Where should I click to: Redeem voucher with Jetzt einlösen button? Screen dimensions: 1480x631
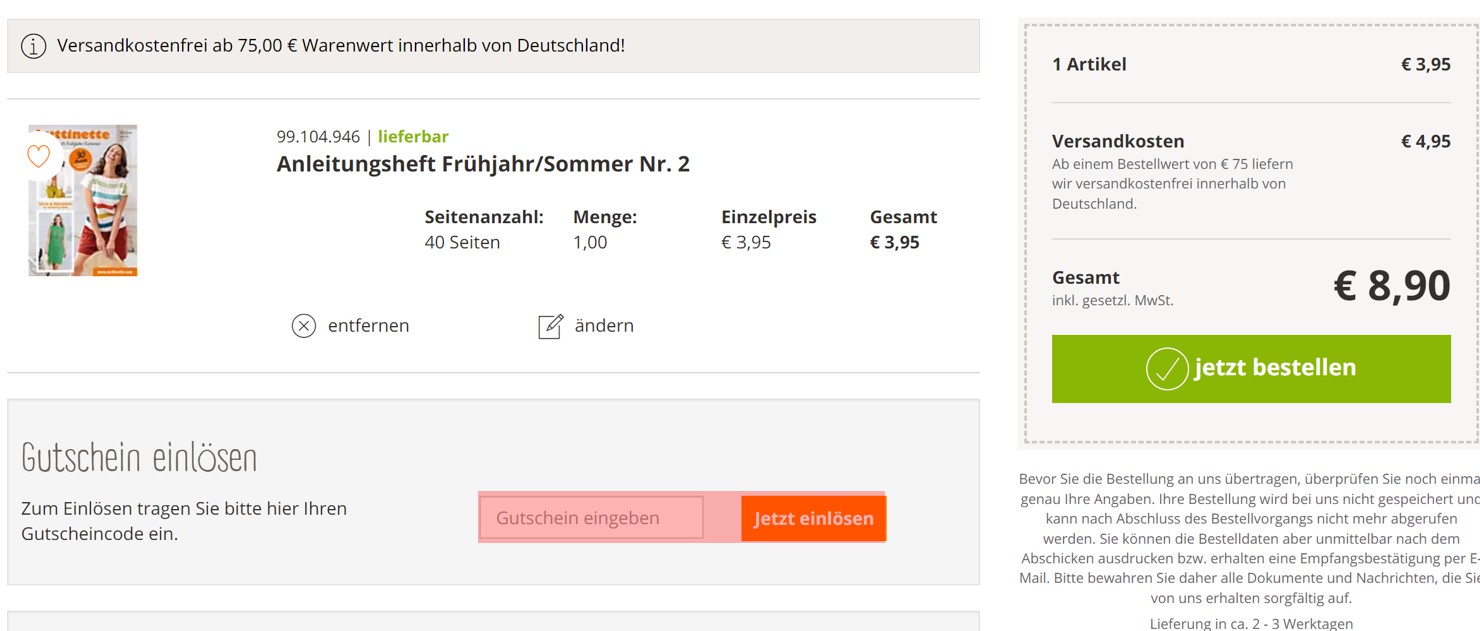813,518
